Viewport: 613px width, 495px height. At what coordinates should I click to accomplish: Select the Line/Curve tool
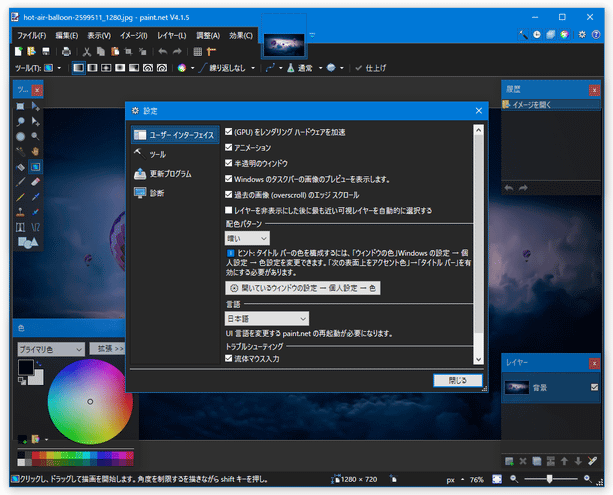tap(35, 228)
